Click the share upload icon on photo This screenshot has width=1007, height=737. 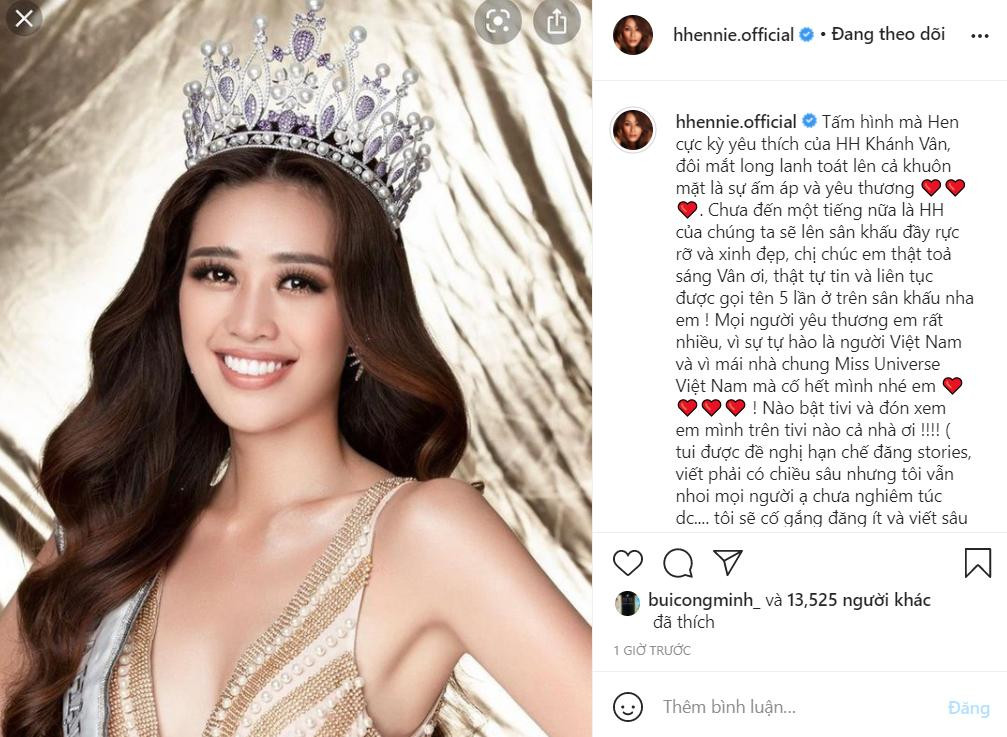(557, 21)
